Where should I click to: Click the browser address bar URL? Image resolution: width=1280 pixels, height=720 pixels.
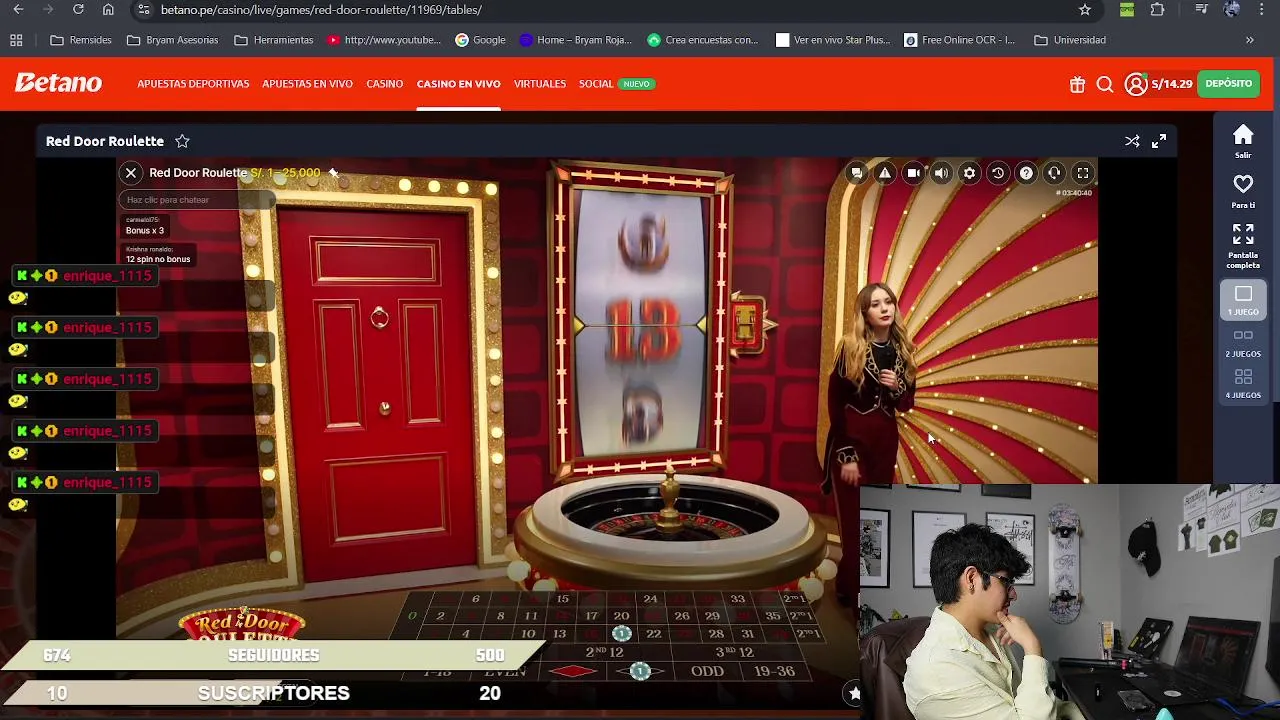click(x=321, y=10)
